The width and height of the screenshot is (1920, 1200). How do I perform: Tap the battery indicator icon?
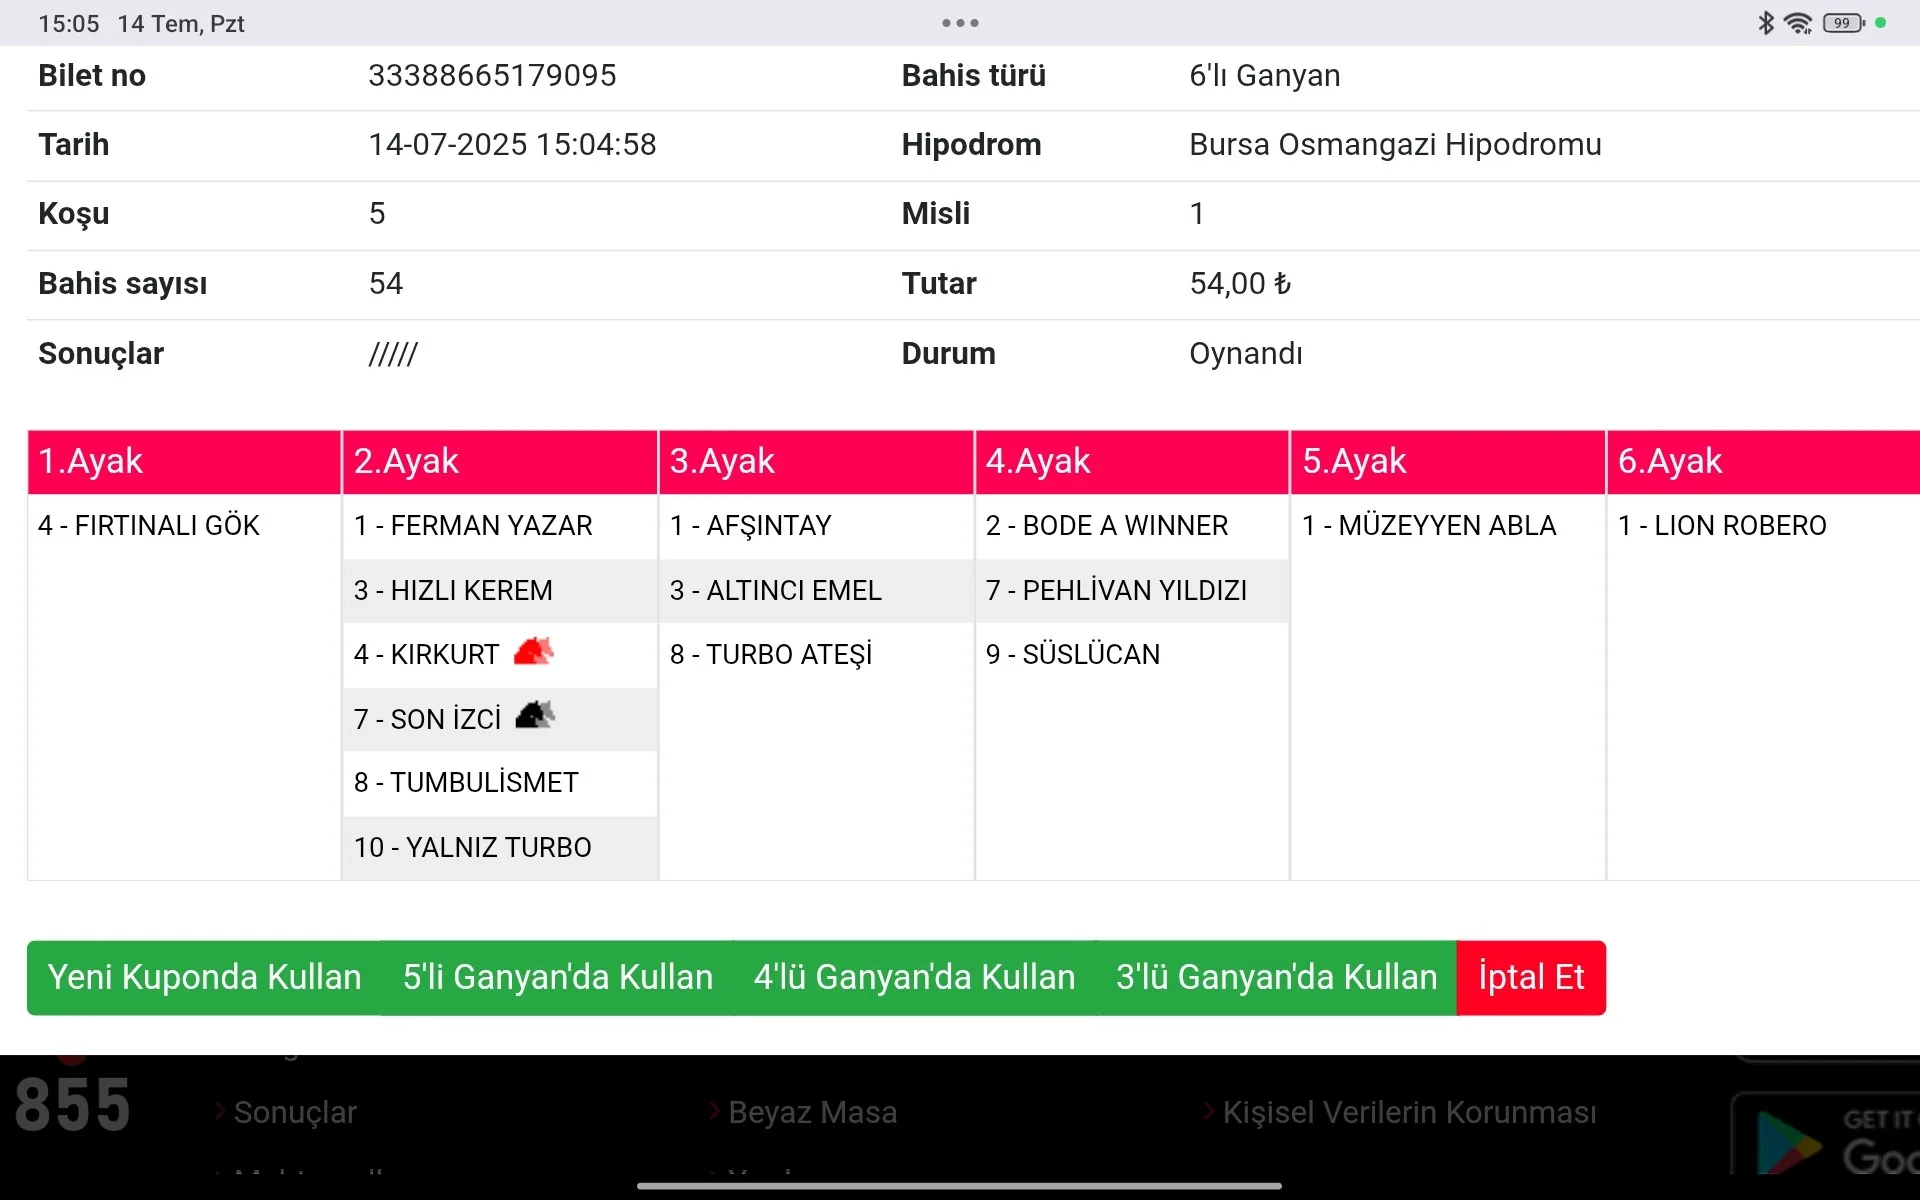tap(1843, 23)
